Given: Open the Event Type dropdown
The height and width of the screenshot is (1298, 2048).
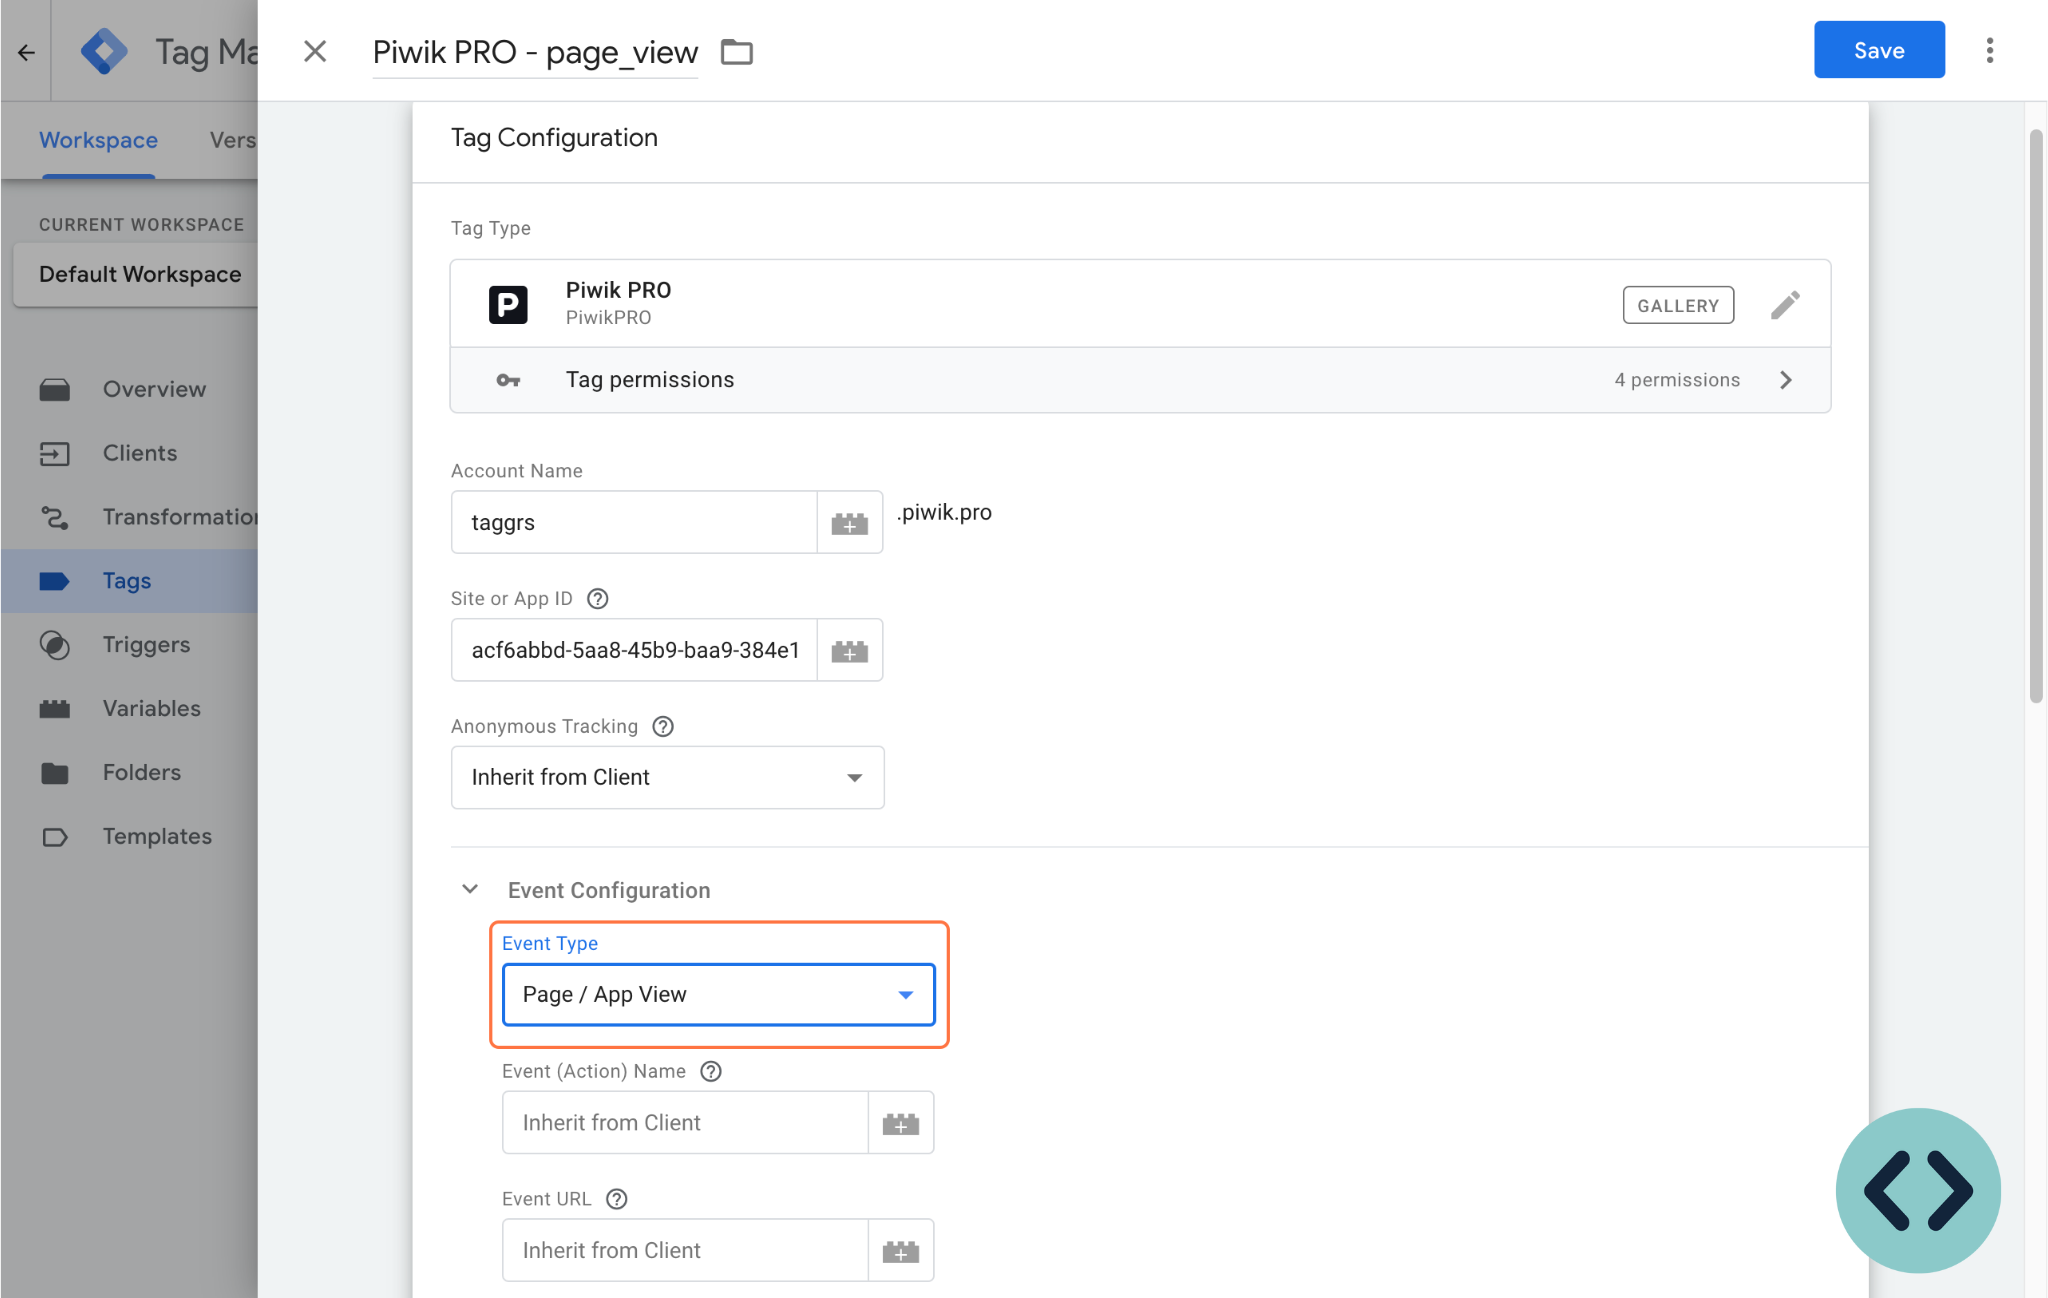Looking at the screenshot, I should (718, 994).
